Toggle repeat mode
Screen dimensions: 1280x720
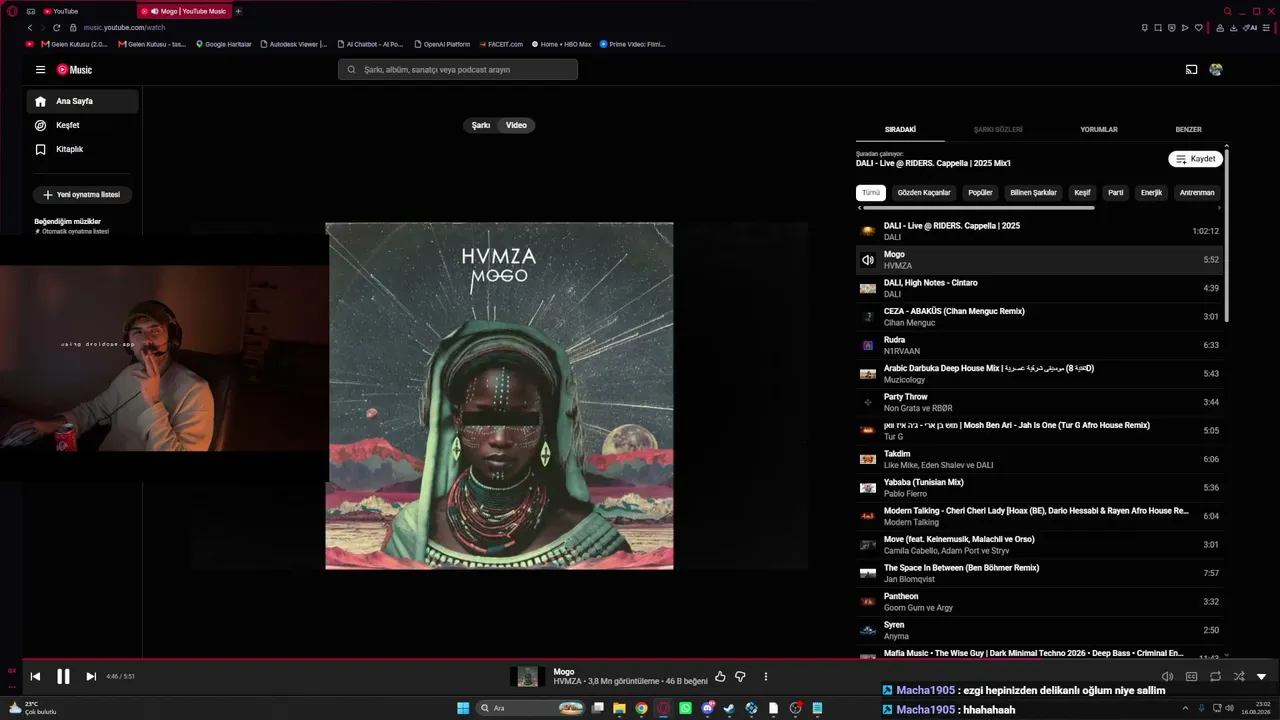click(x=1215, y=677)
